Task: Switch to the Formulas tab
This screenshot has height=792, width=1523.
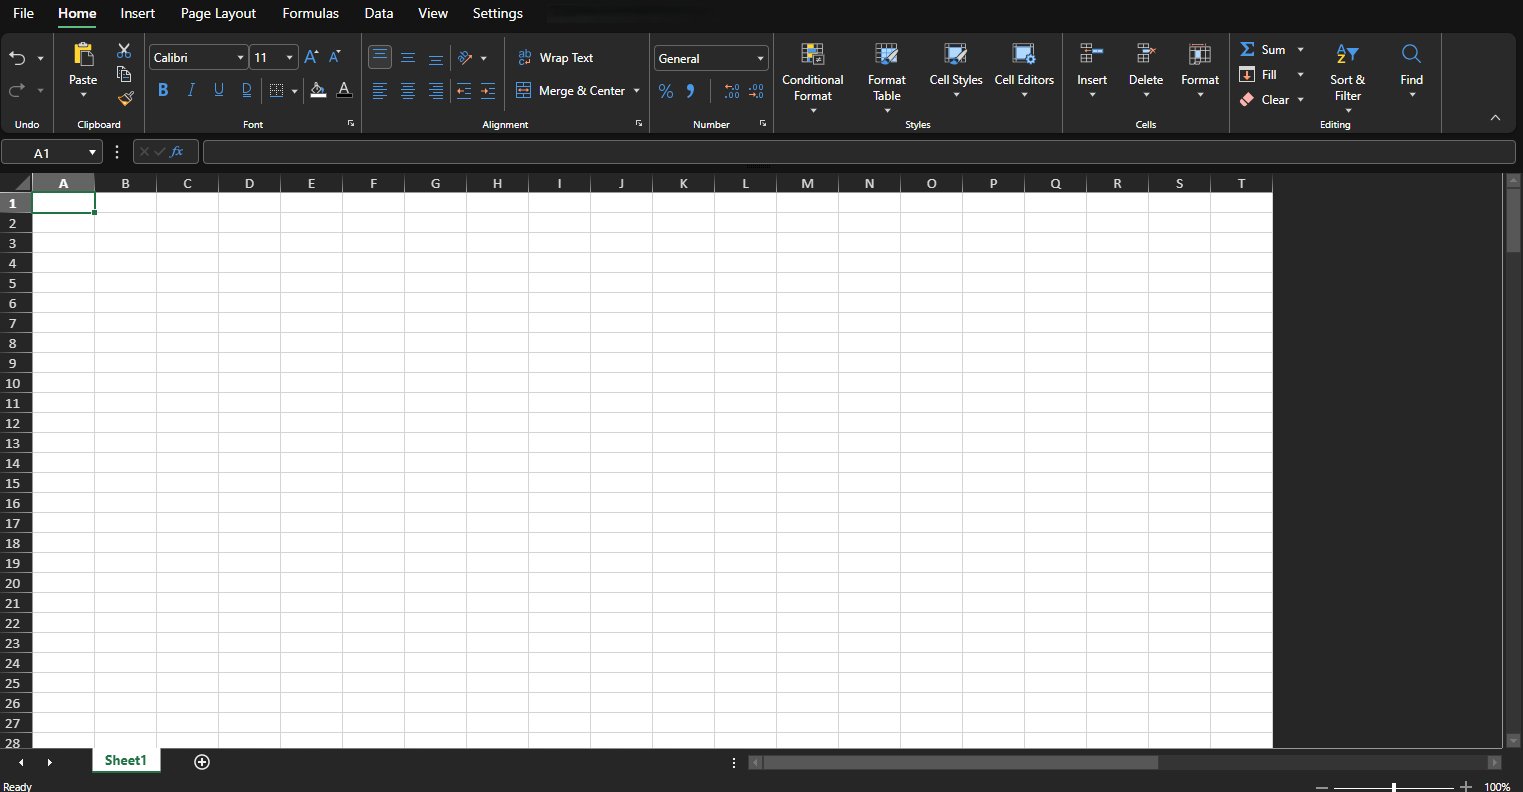Action: pyautogui.click(x=311, y=13)
